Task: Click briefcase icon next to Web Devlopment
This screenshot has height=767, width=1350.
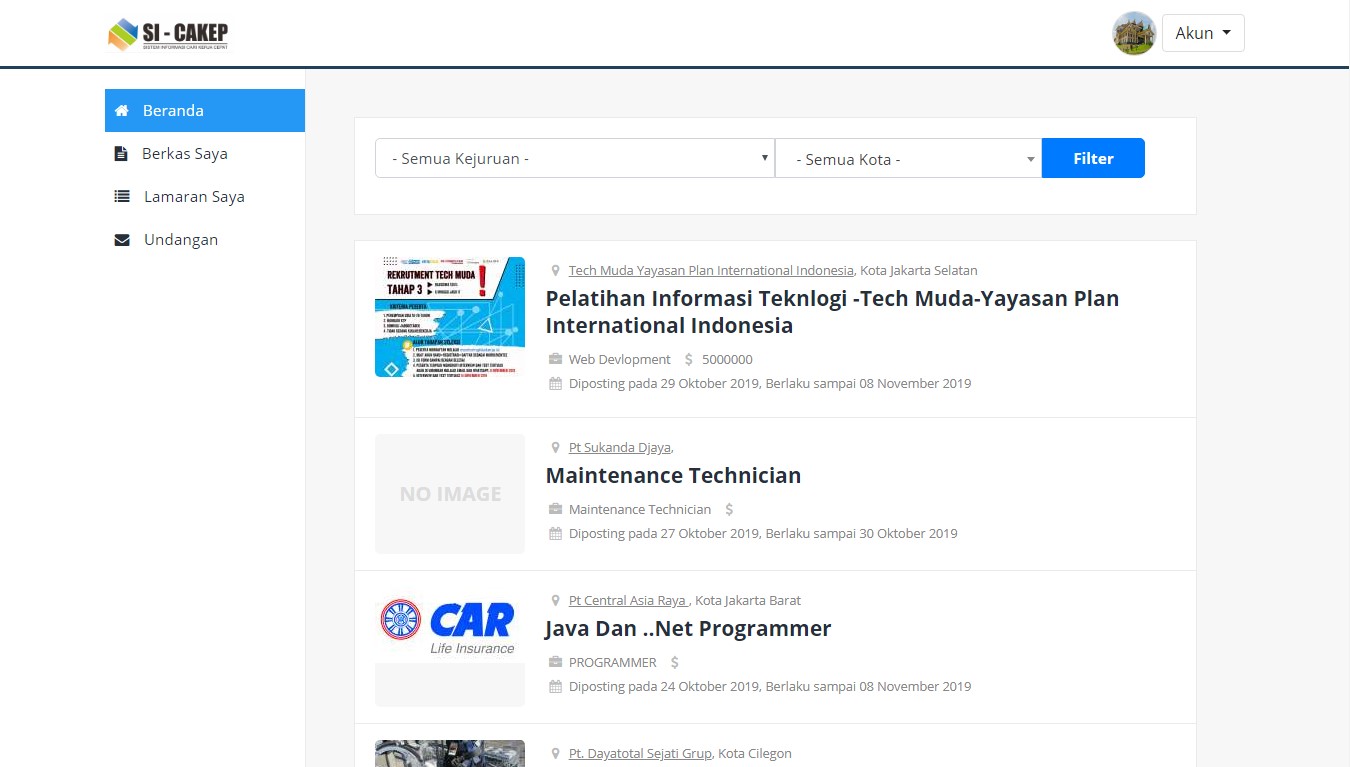Action: click(555, 359)
